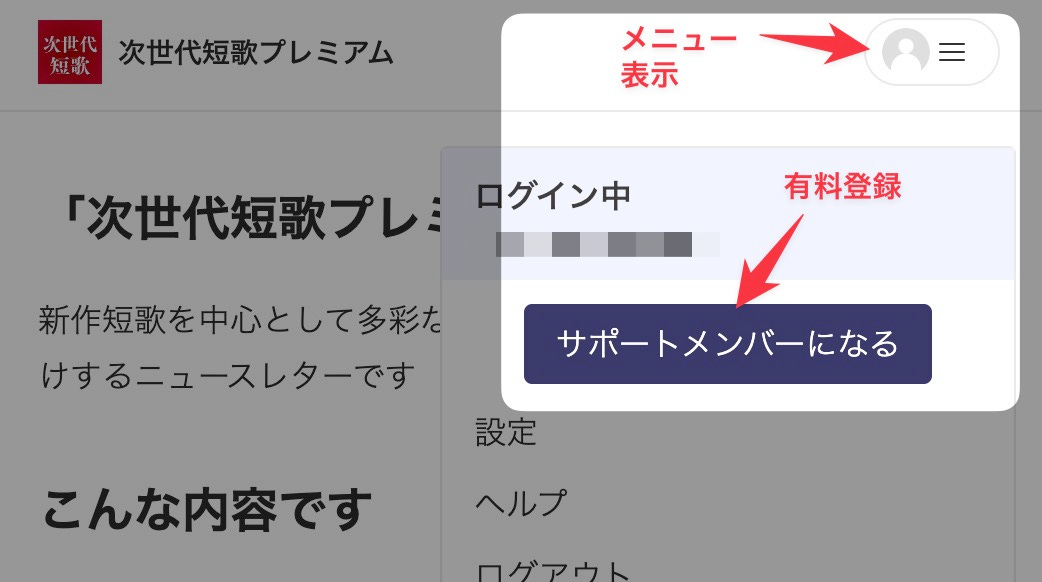Choose ログアウト menu entry
The width and height of the screenshot is (1042, 582).
tap(553, 570)
